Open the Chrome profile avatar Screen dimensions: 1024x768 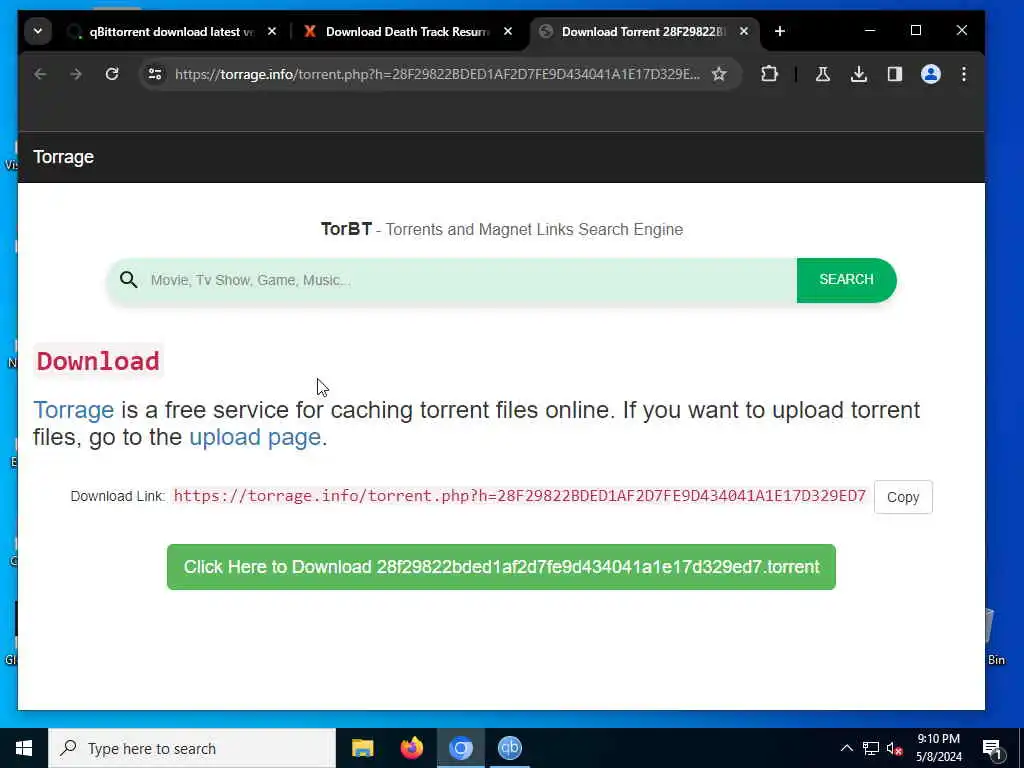pyautogui.click(x=931, y=74)
